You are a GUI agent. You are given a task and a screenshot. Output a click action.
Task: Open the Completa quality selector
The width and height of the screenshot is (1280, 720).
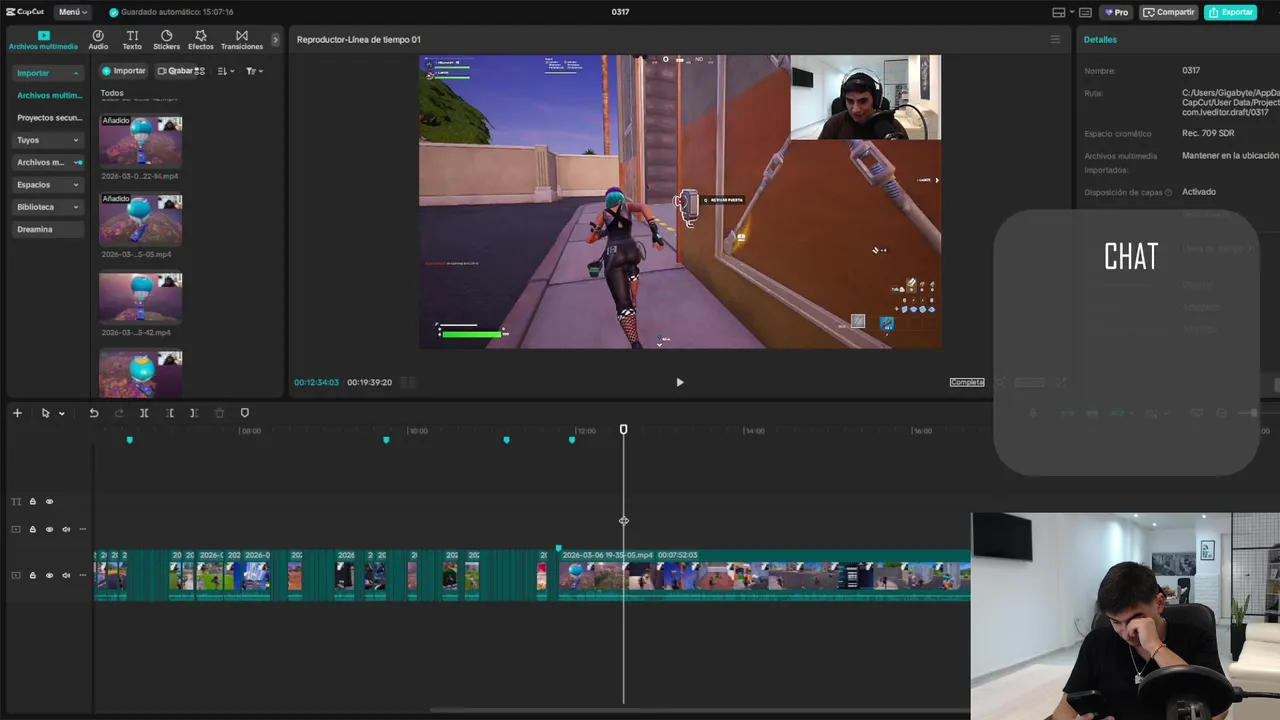(x=967, y=382)
